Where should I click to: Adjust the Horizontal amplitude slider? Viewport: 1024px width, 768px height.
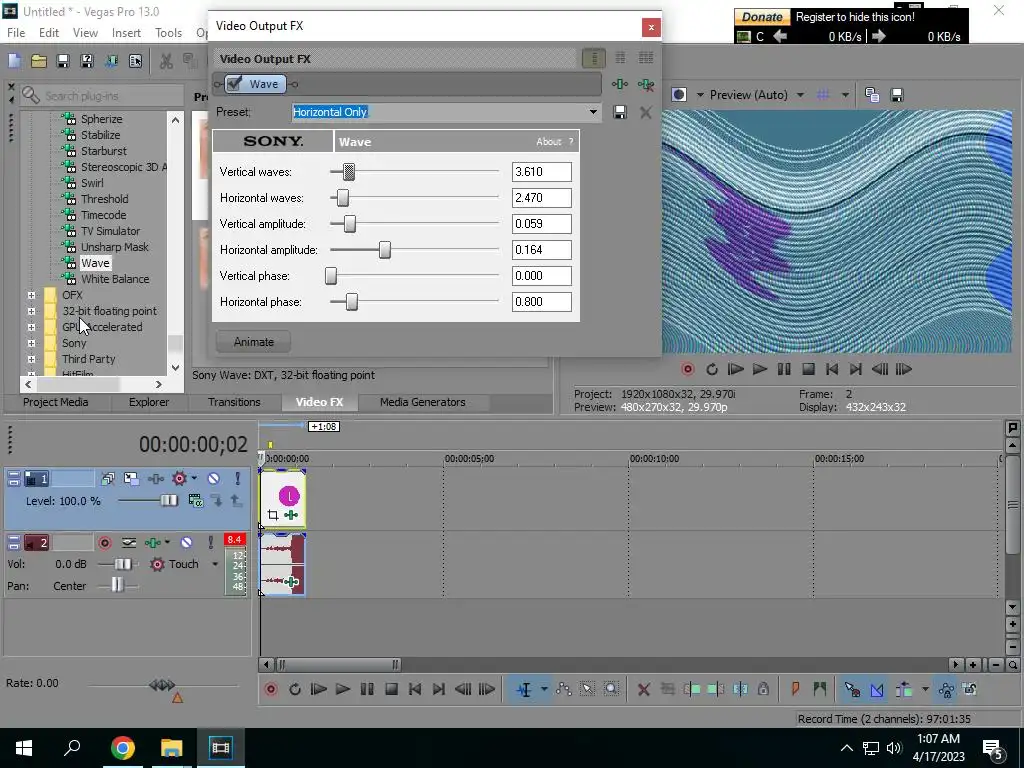point(385,250)
